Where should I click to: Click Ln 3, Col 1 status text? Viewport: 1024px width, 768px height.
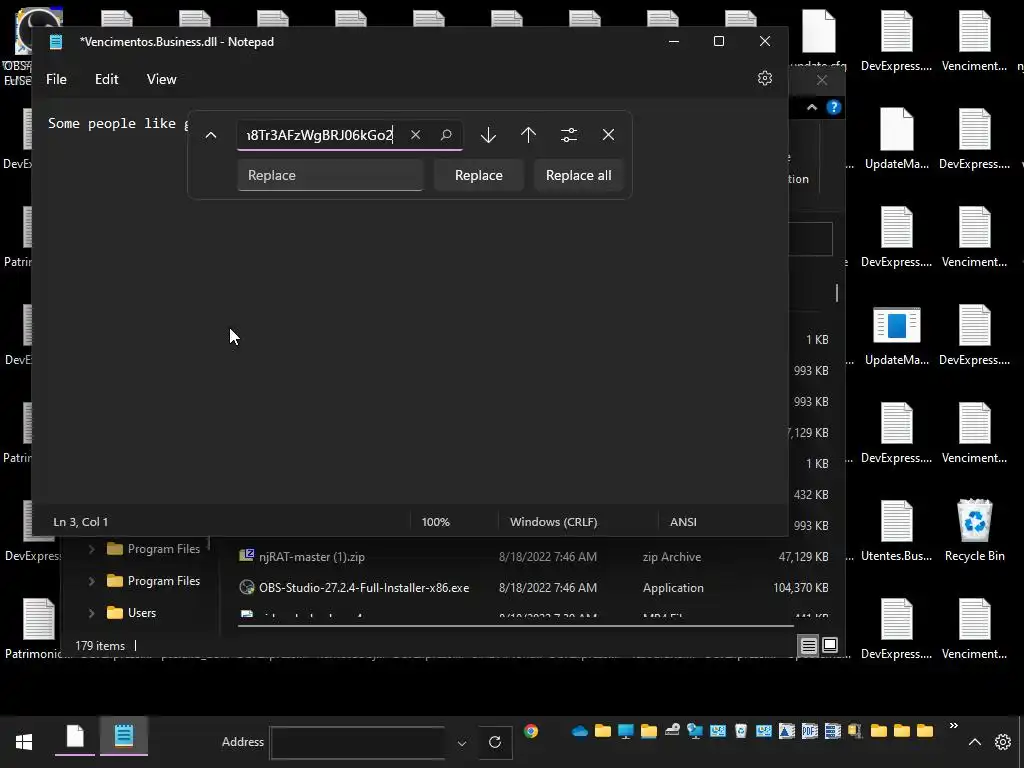coord(80,522)
